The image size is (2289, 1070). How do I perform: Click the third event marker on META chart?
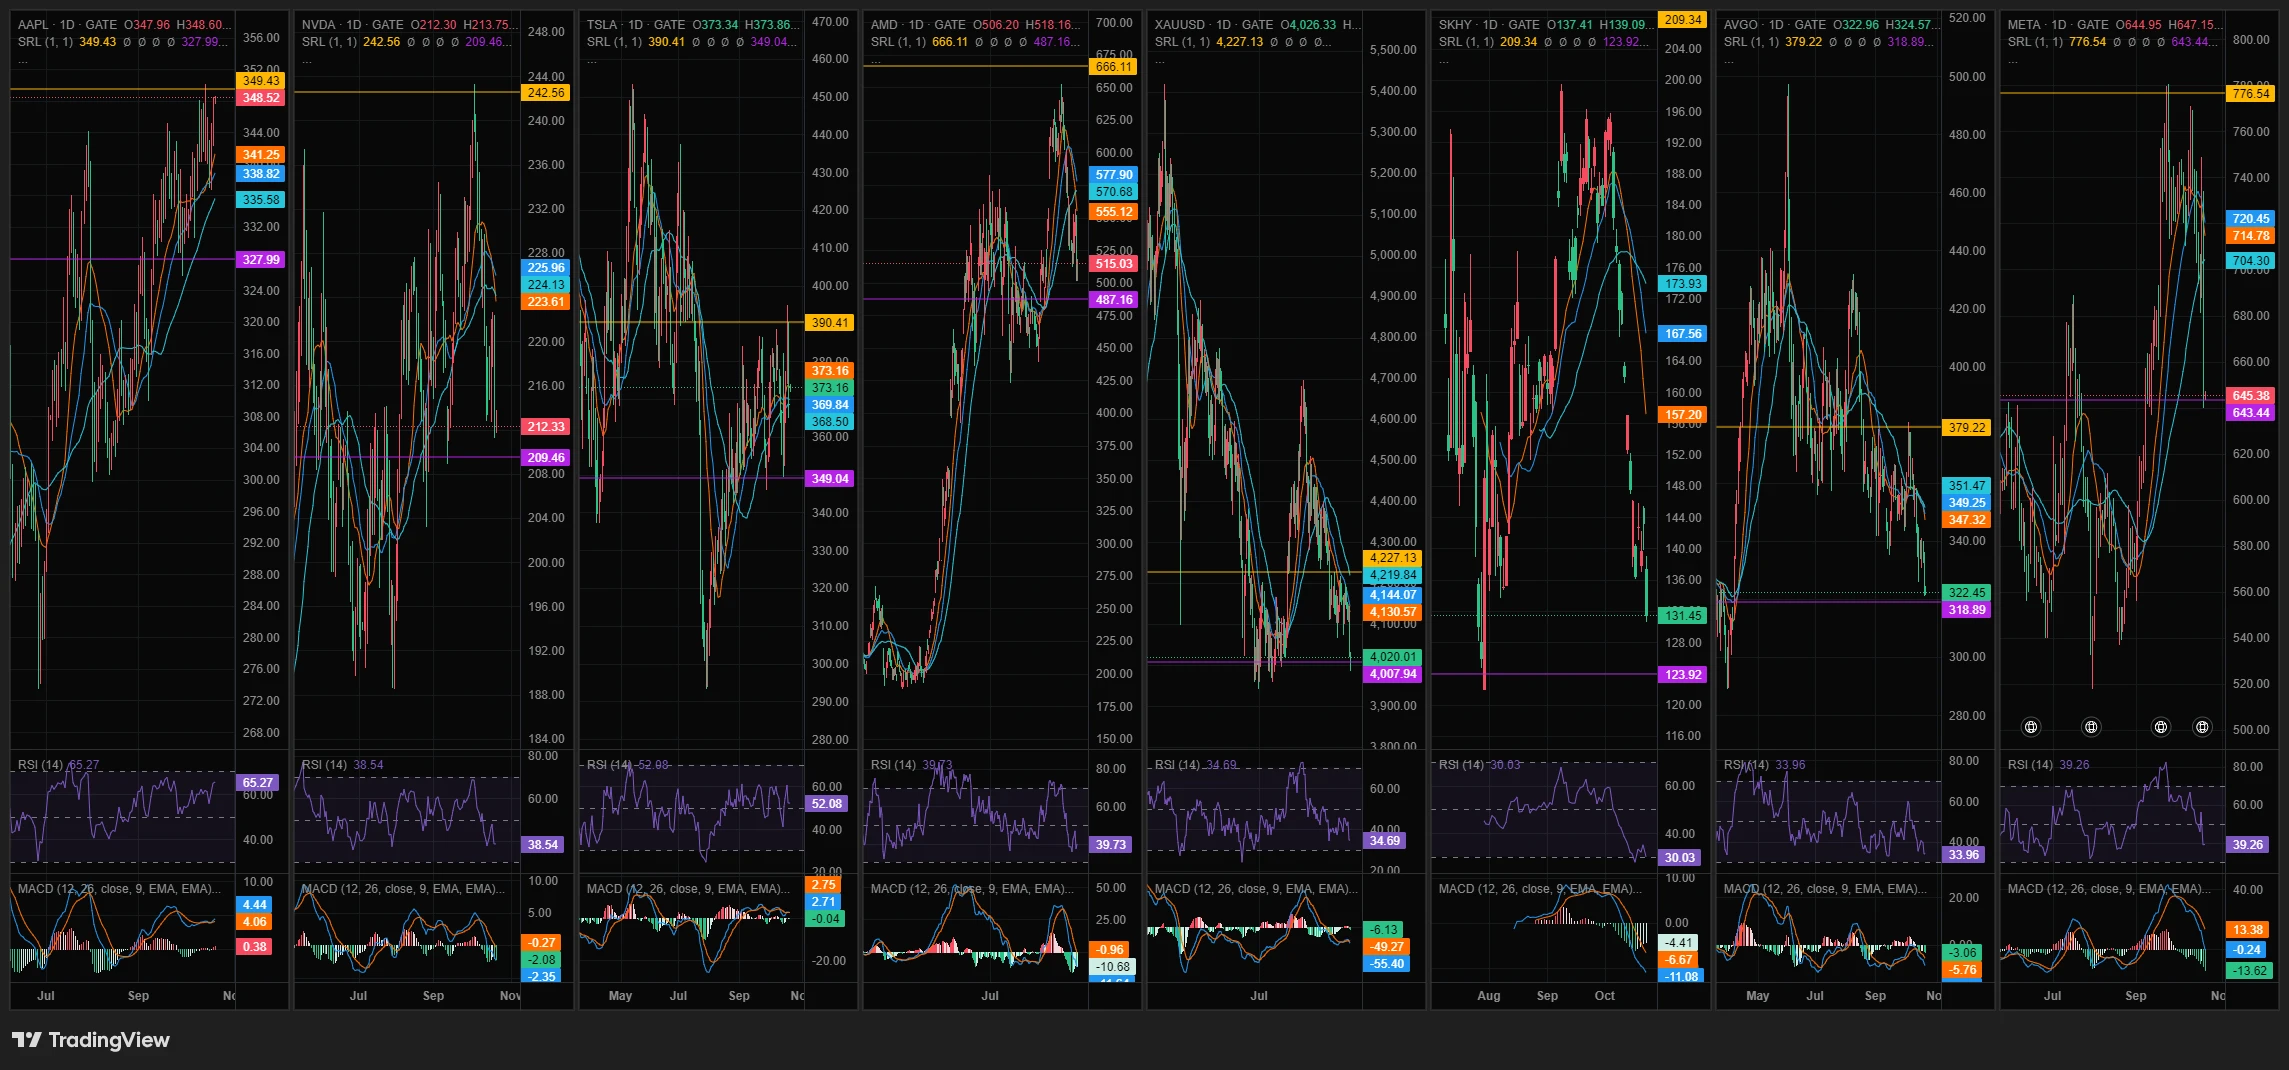pyautogui.click(x=2161, y=727)
